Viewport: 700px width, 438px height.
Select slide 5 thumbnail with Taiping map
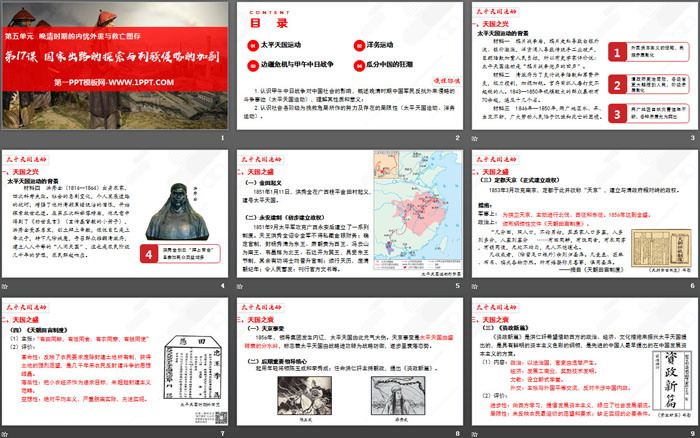[x=350, y=213]
